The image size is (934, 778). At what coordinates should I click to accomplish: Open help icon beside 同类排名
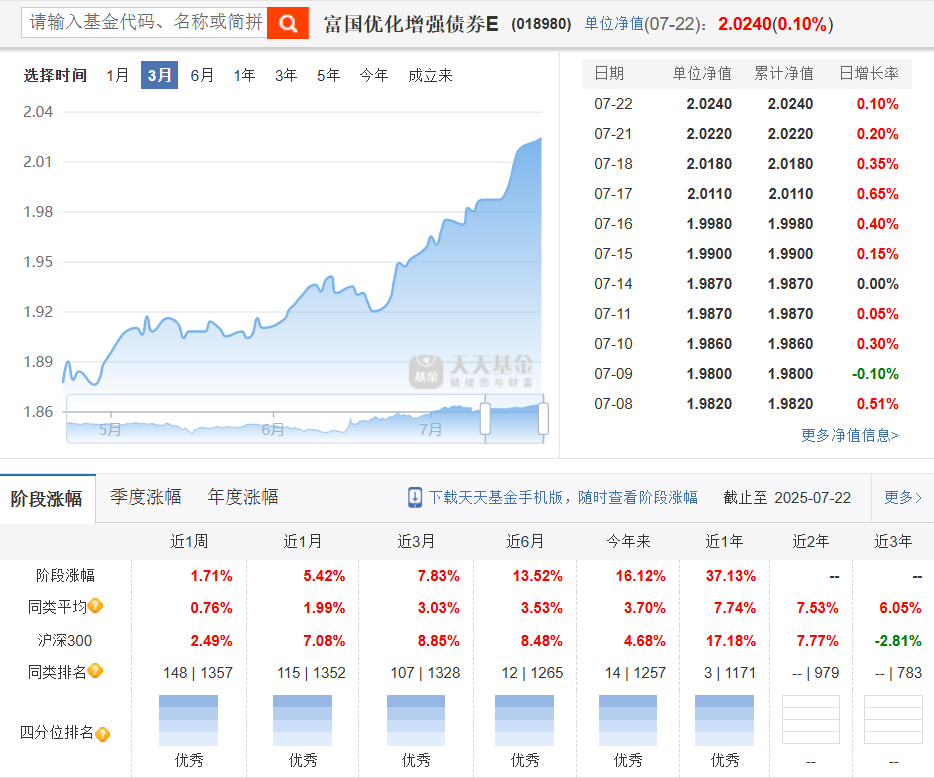[x=95, y=671]
